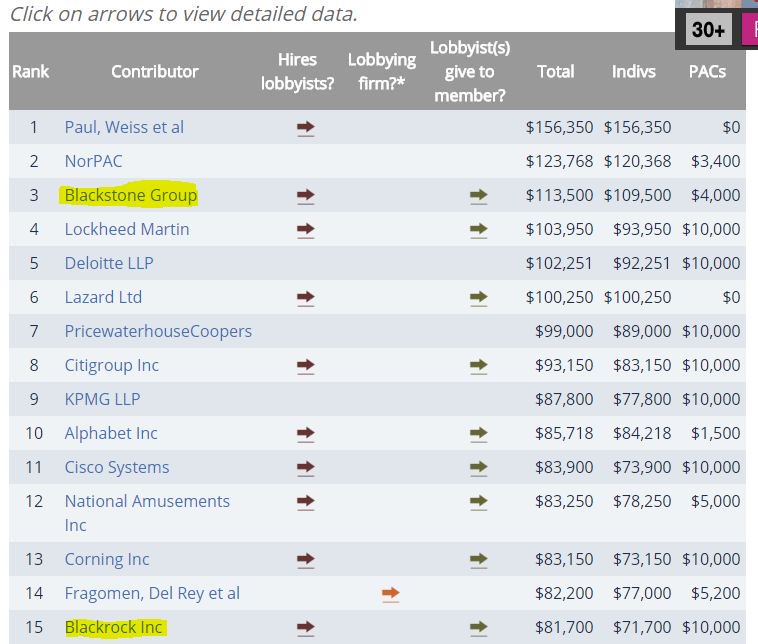Click the $99,000 total for PricewaterhouseCoopers
This screenshot has height=644, width=758.
[x=564, y=331]
